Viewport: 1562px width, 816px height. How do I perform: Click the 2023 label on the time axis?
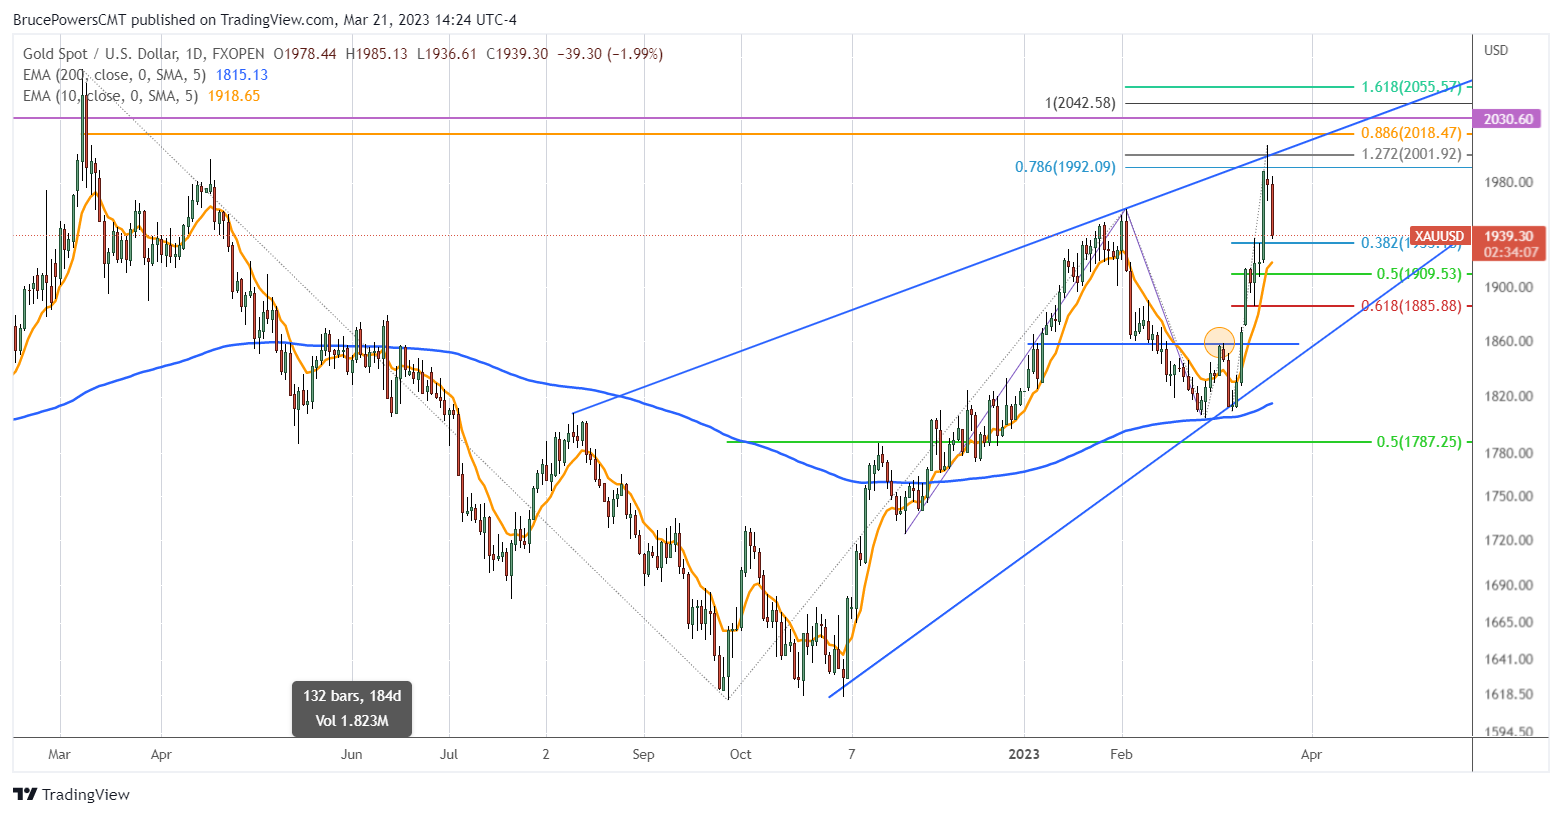[1024, 754]
